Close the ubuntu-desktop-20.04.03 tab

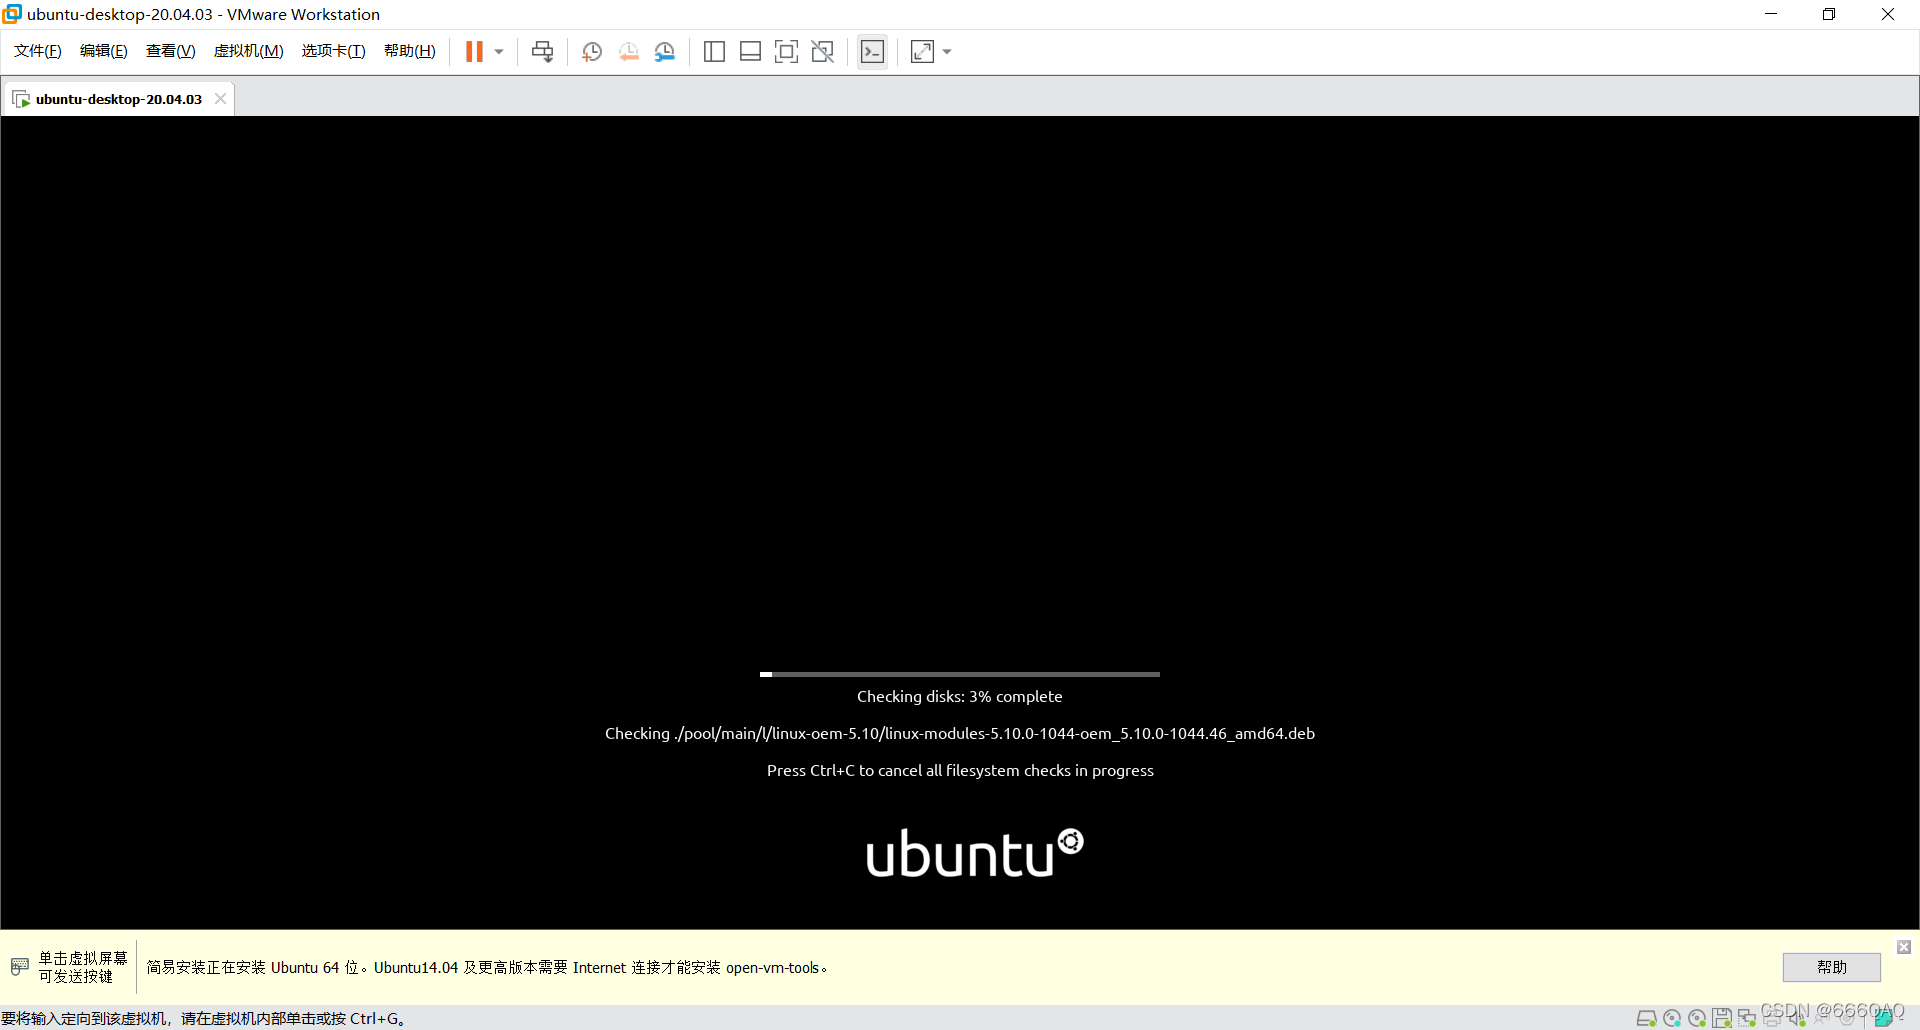(x=220, y=98)
